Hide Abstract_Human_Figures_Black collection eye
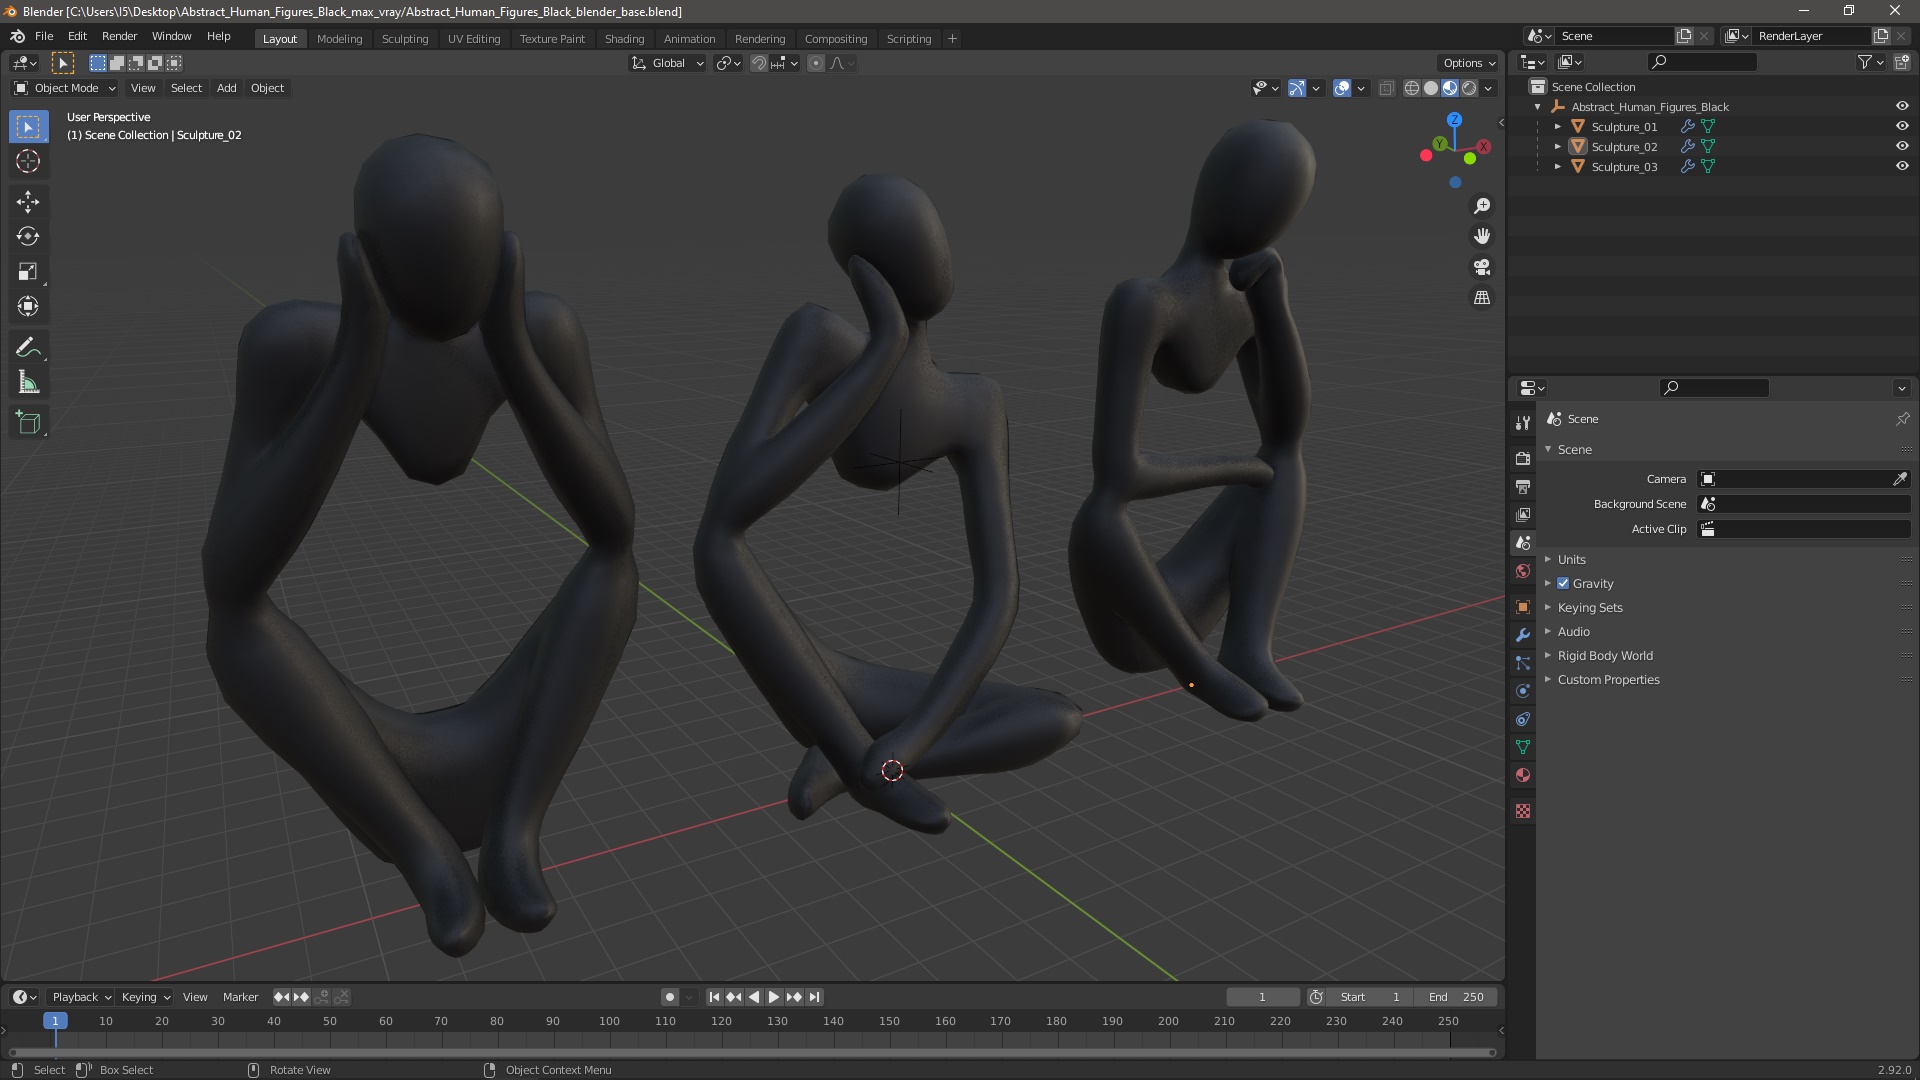 click(x=1902, y=107)
